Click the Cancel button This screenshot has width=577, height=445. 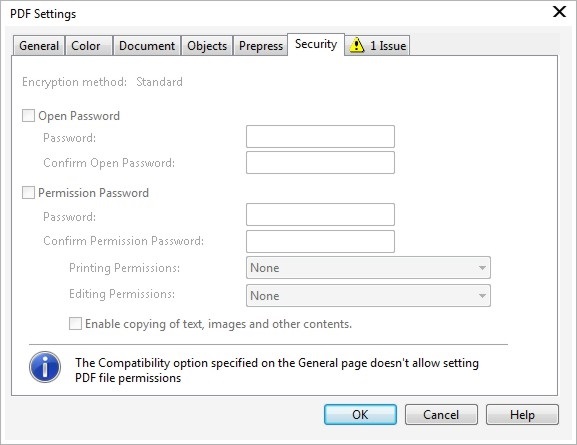[441, 414]
